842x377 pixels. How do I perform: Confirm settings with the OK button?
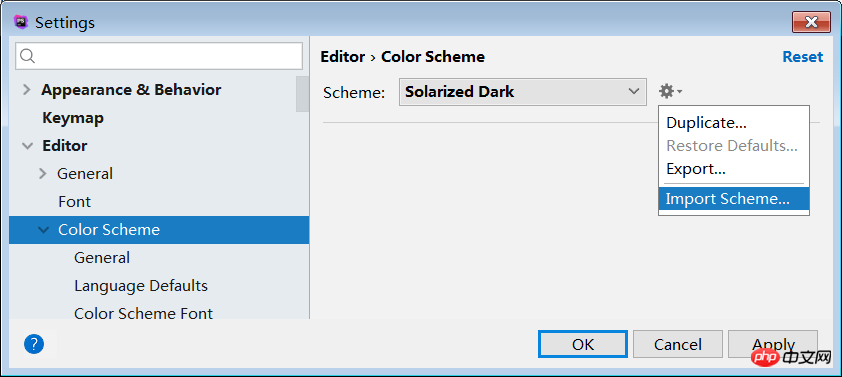[583, 344]
